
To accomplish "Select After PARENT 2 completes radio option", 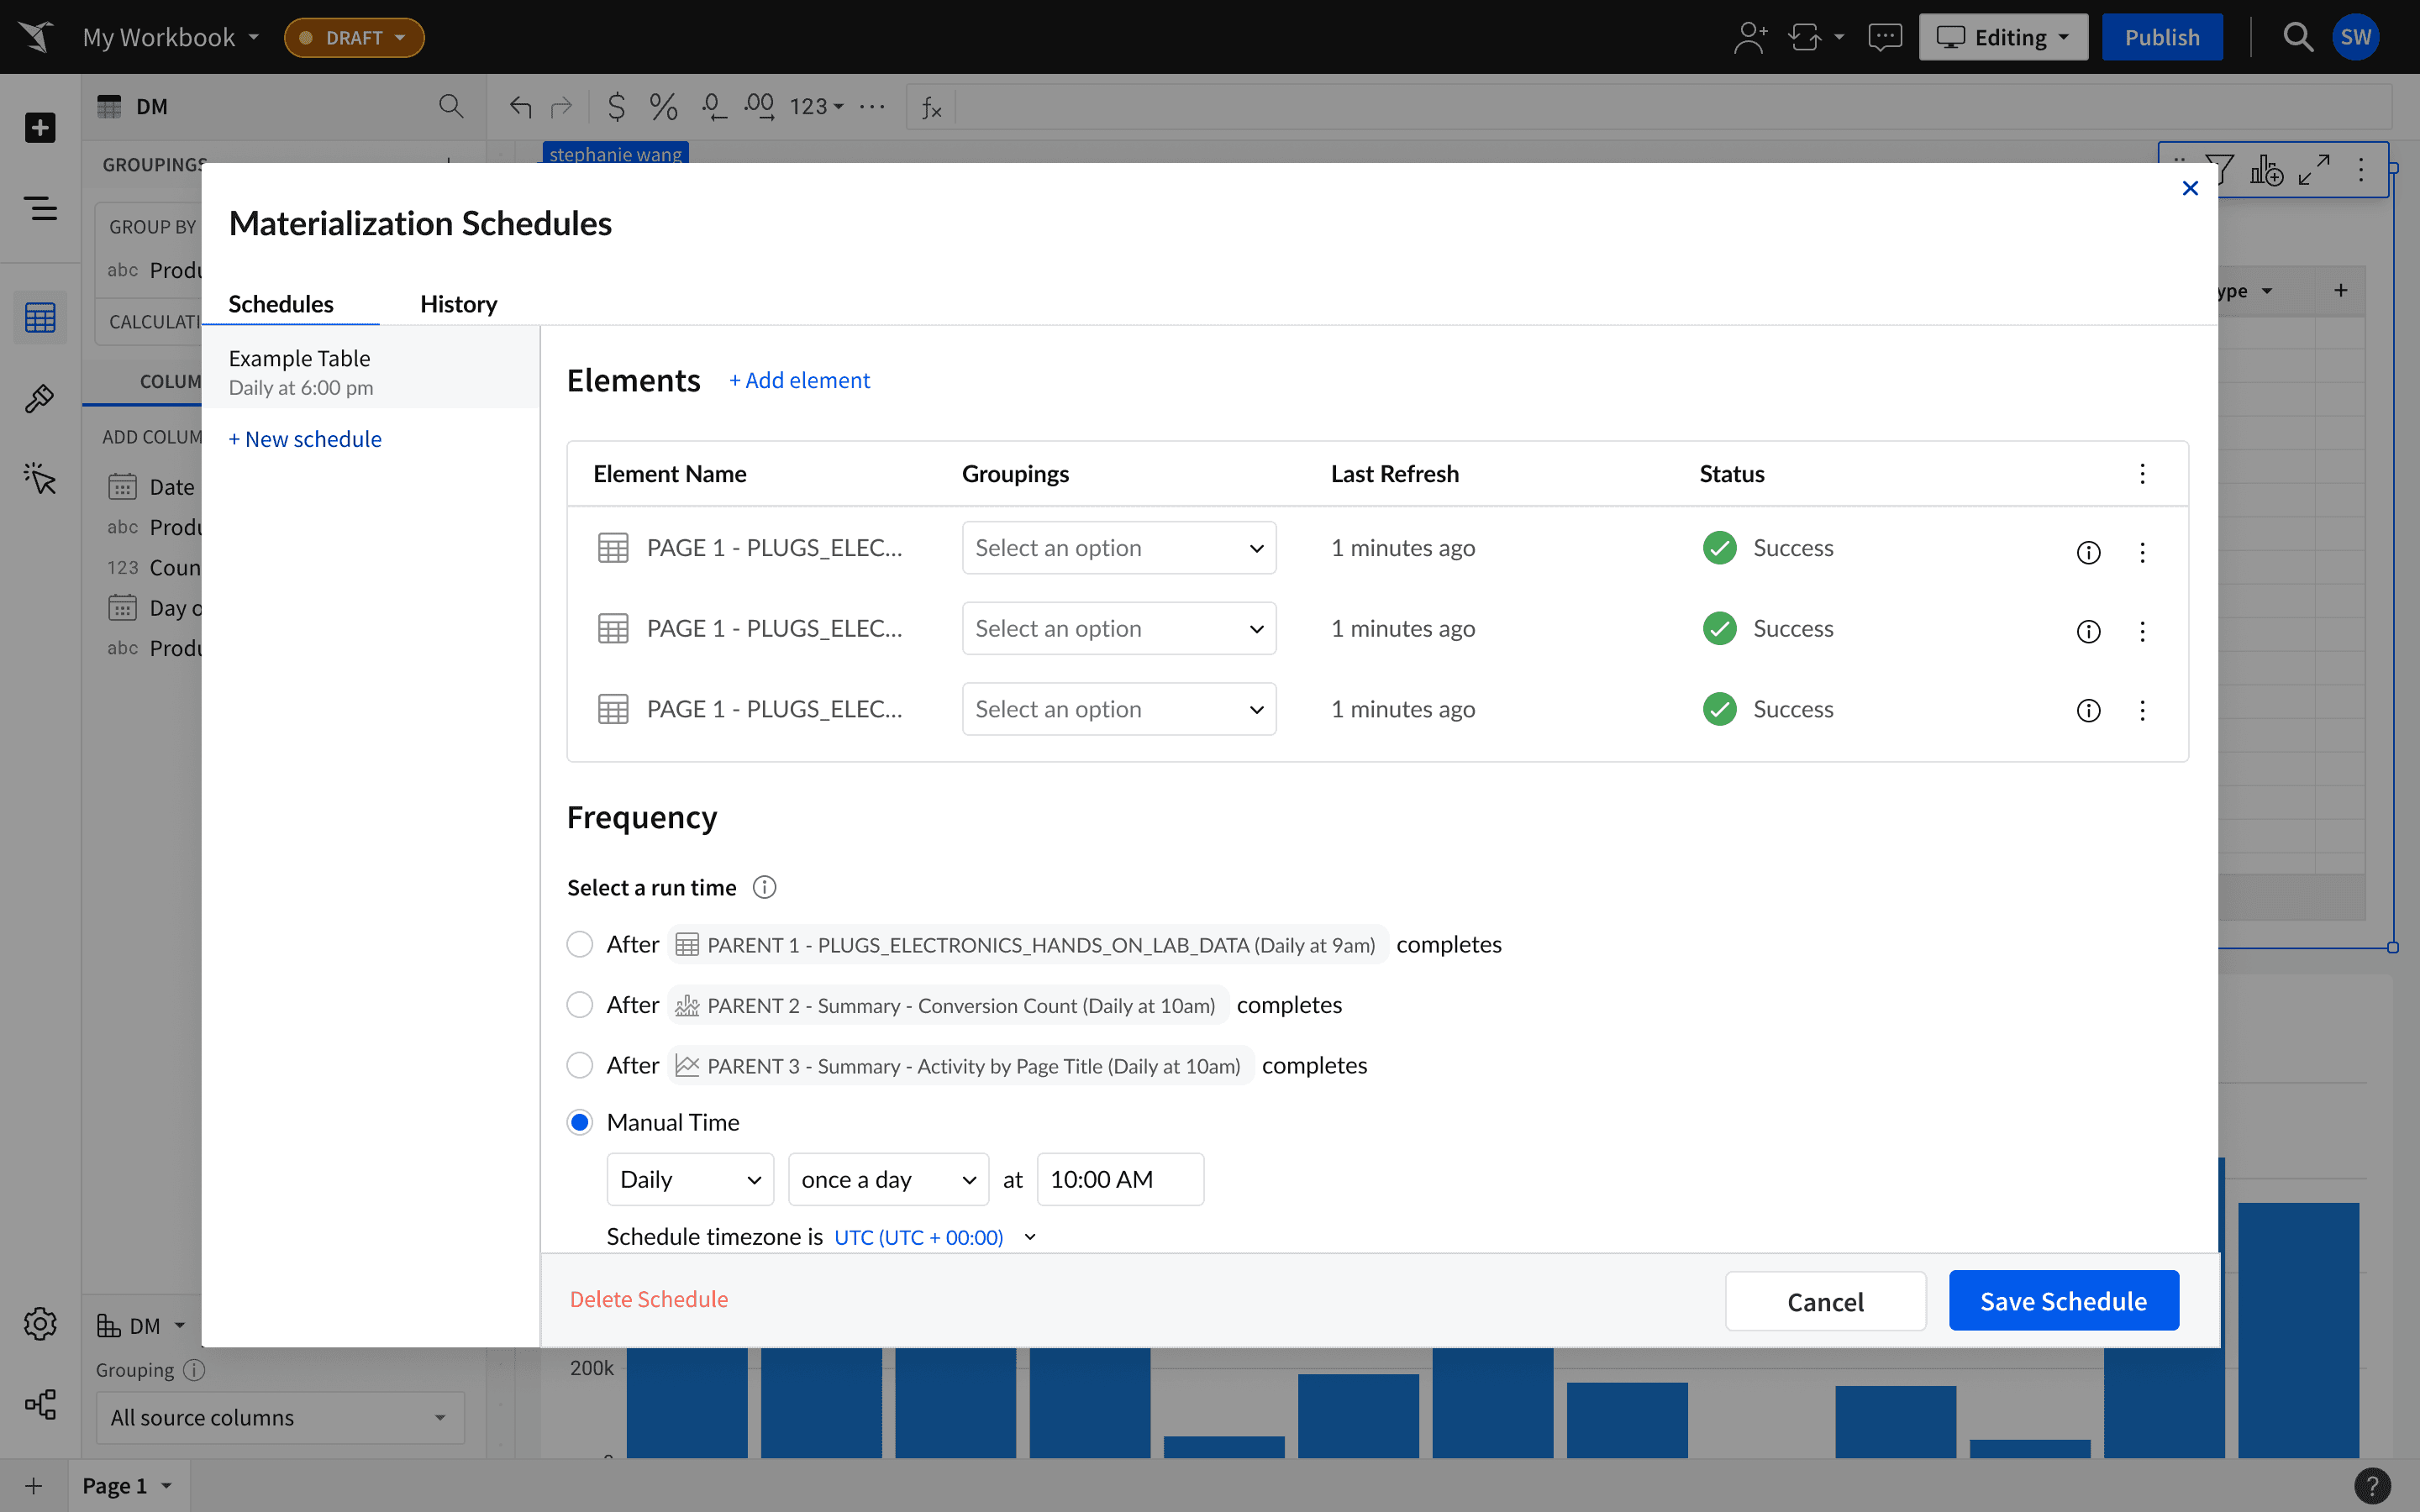I will tap(580, 1005).
